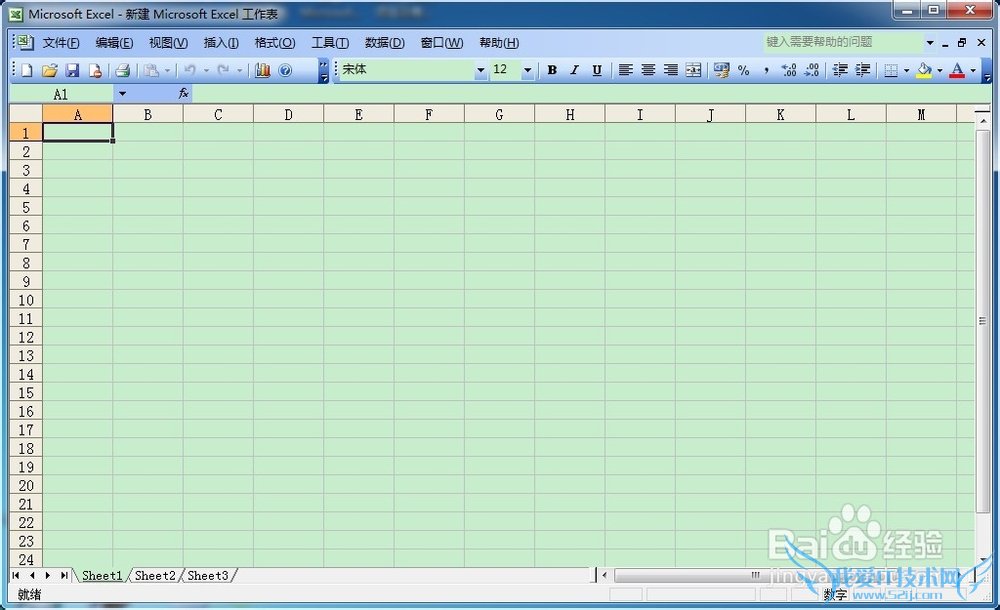The height and width of the screenshot is (610, 1000).
Task: Save the workbook using the floppy disk icon
Action: point(73,70)
